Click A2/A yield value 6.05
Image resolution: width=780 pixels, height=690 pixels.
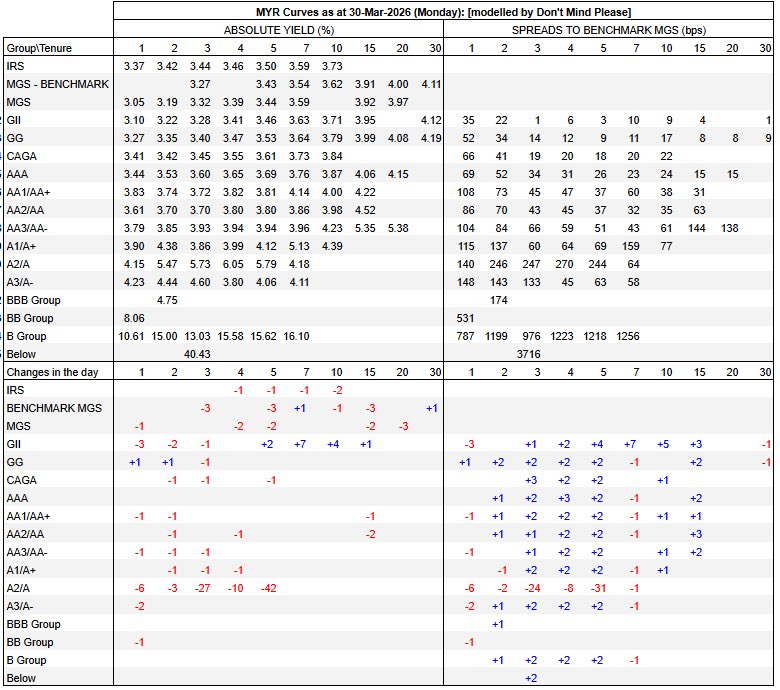(233, 264)
